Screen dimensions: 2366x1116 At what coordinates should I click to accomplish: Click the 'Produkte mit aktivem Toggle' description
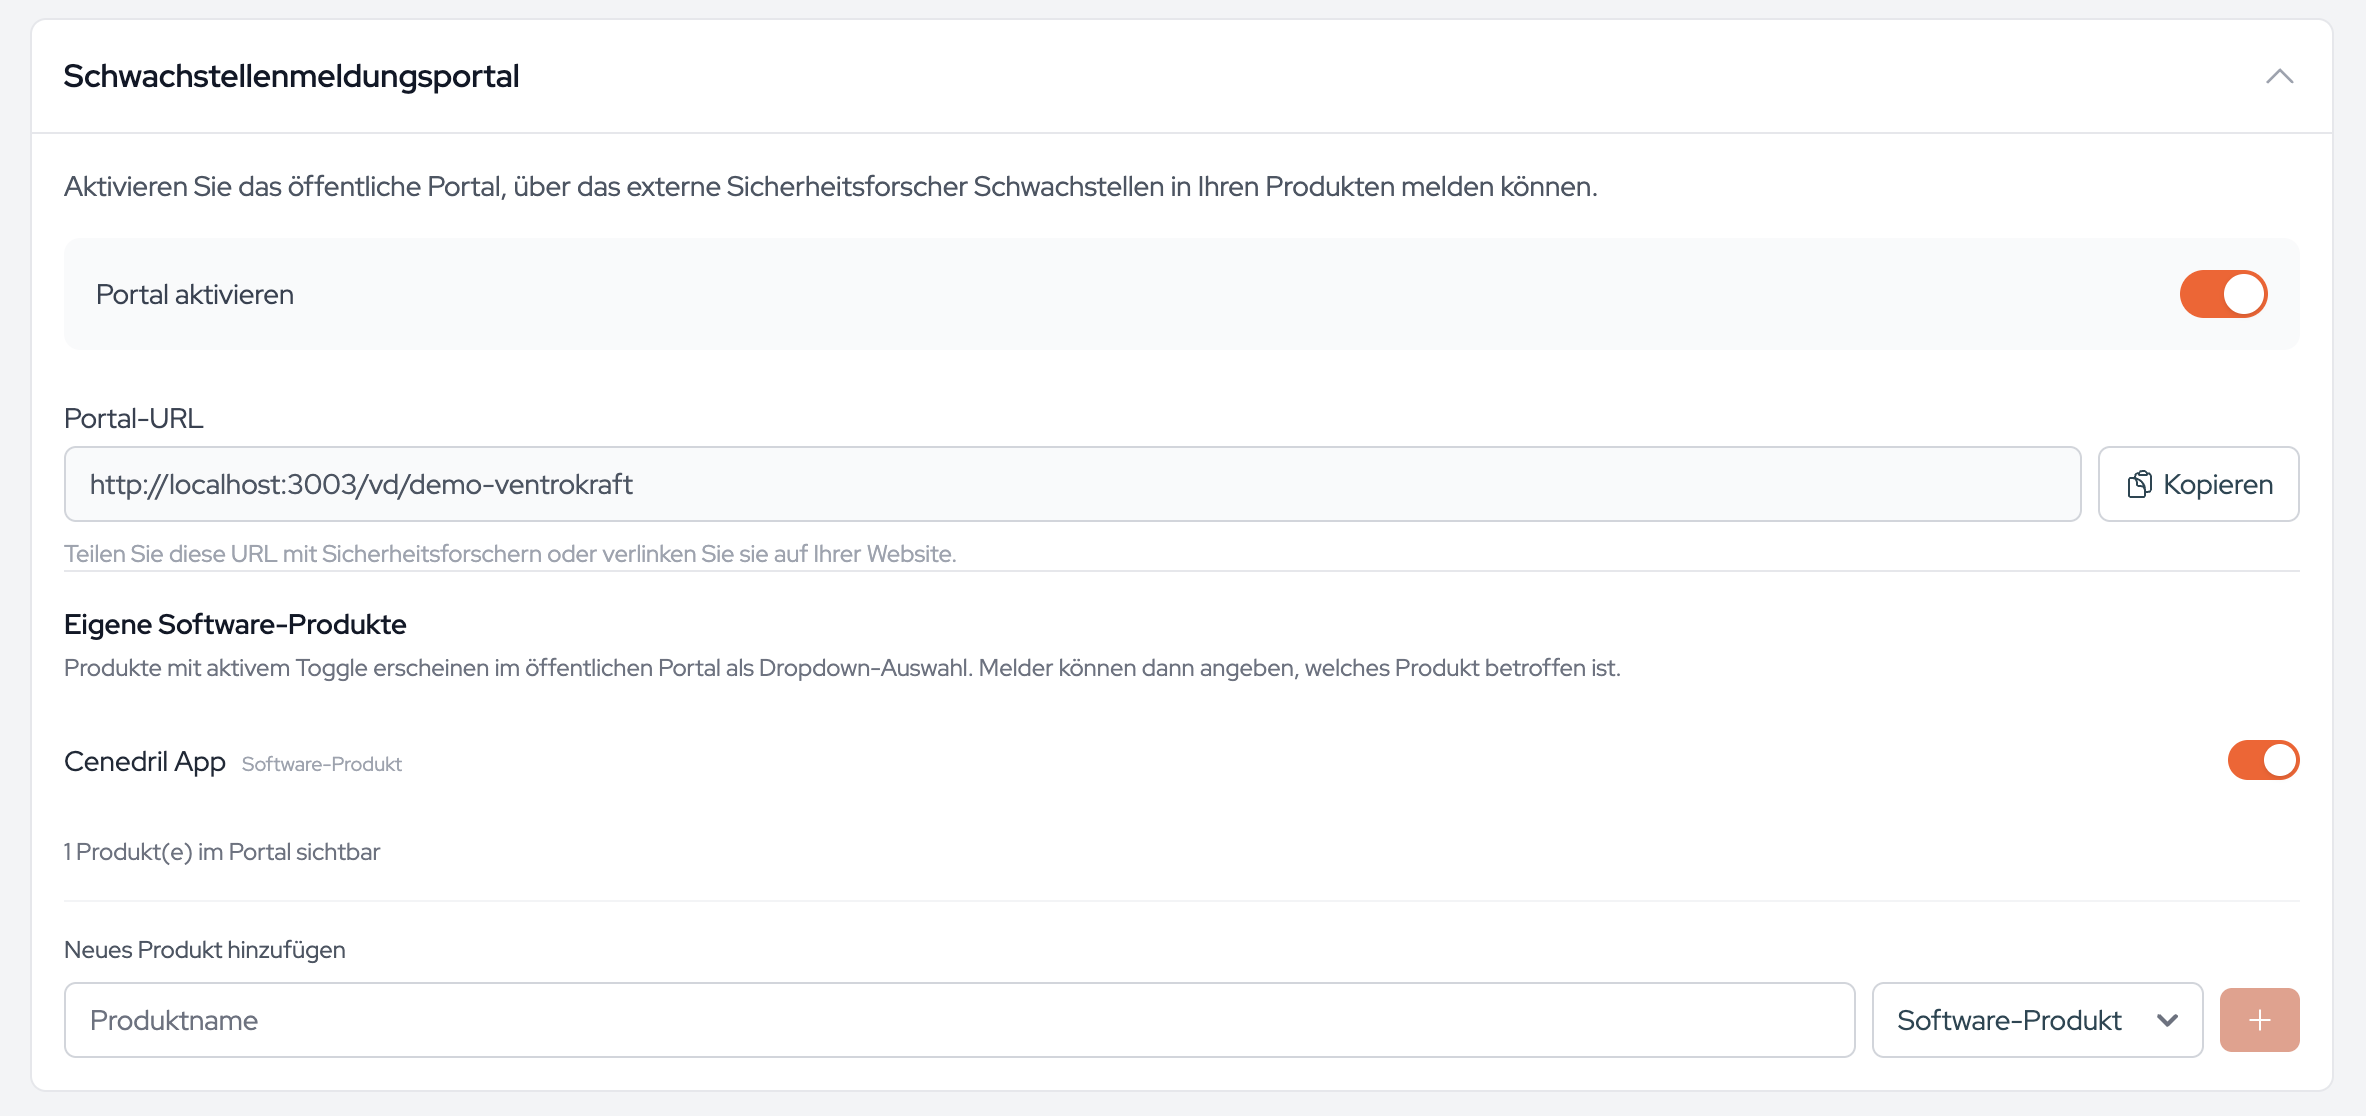tap(842, 668)
